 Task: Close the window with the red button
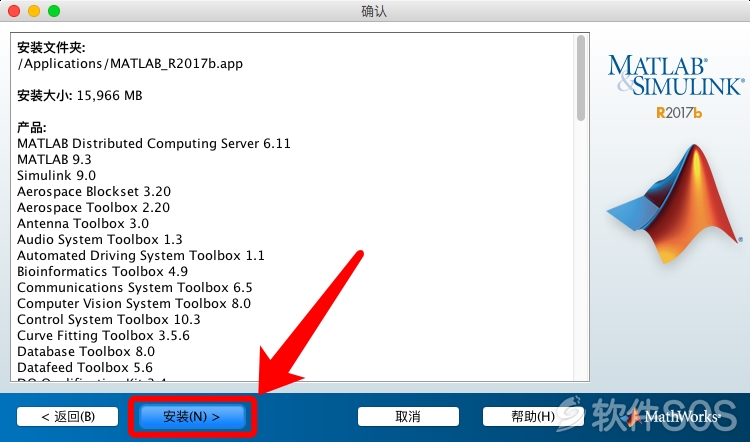[14, 11]
